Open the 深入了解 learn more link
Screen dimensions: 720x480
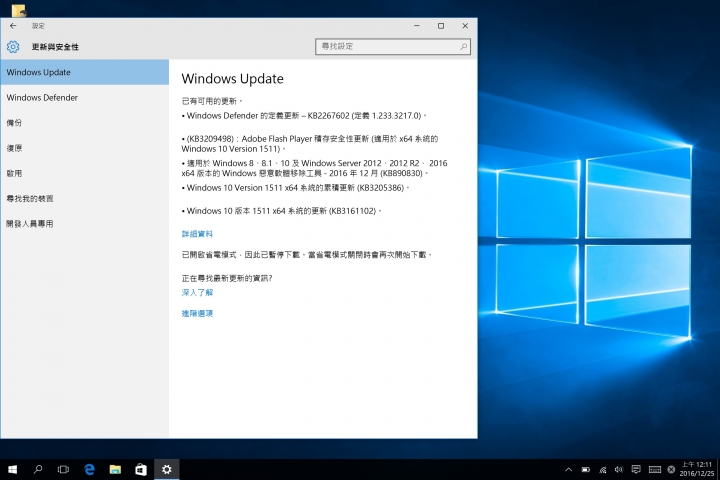[197, 293]
